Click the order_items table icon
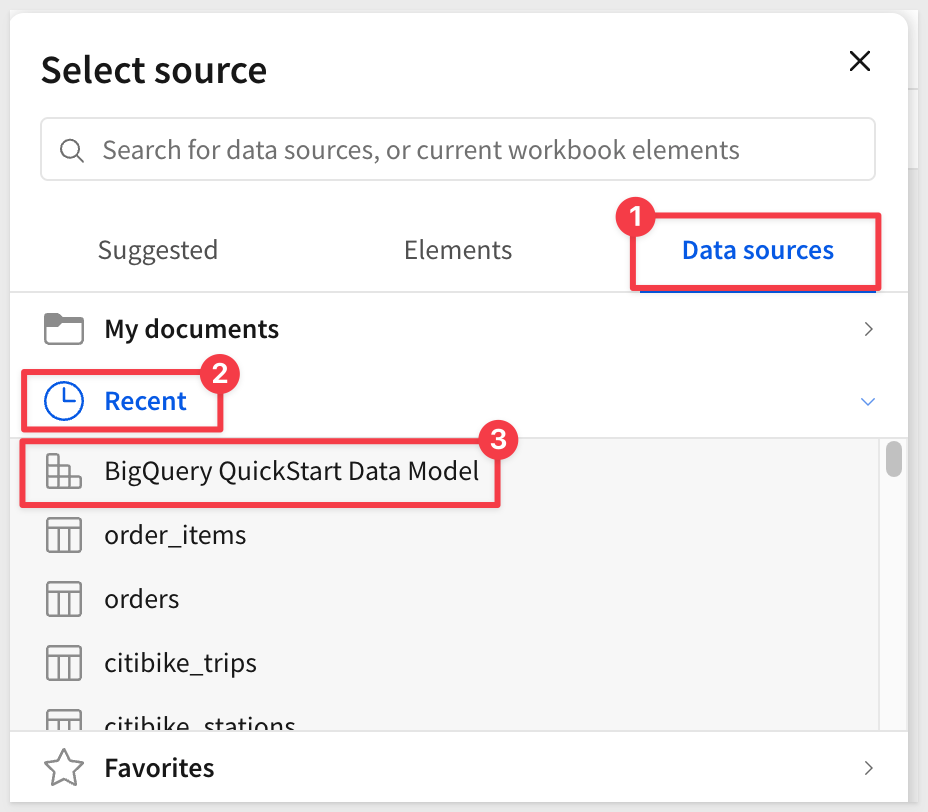 tap(64, 535)
